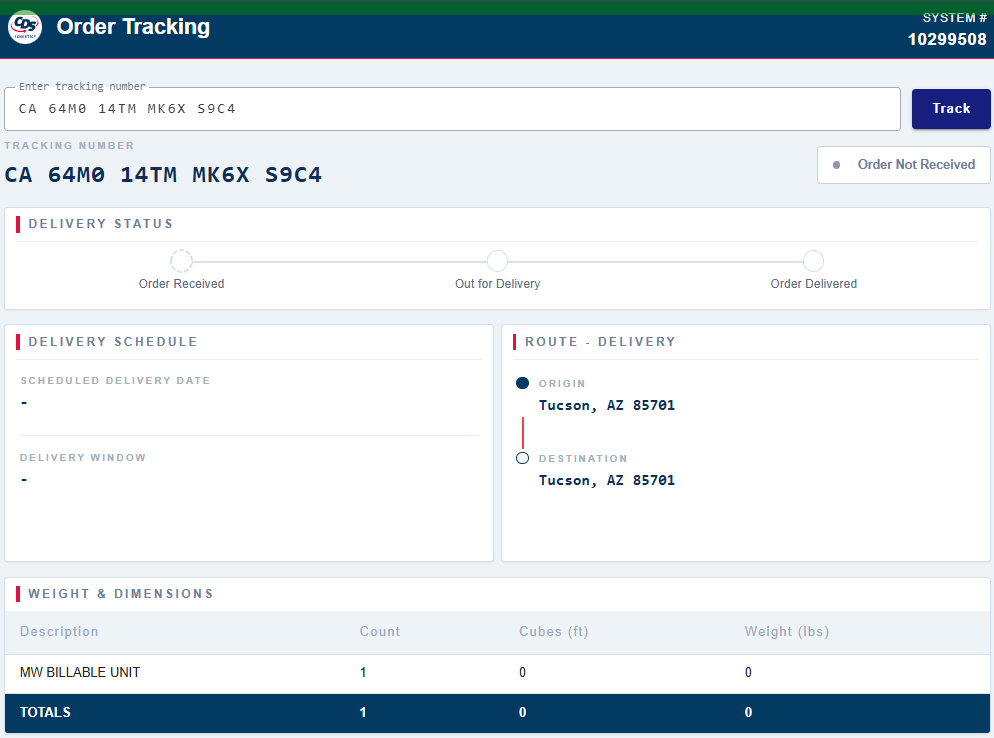Click the Order Received step circle
Screen dimensions: 994x738
click(x=181, y=261)
